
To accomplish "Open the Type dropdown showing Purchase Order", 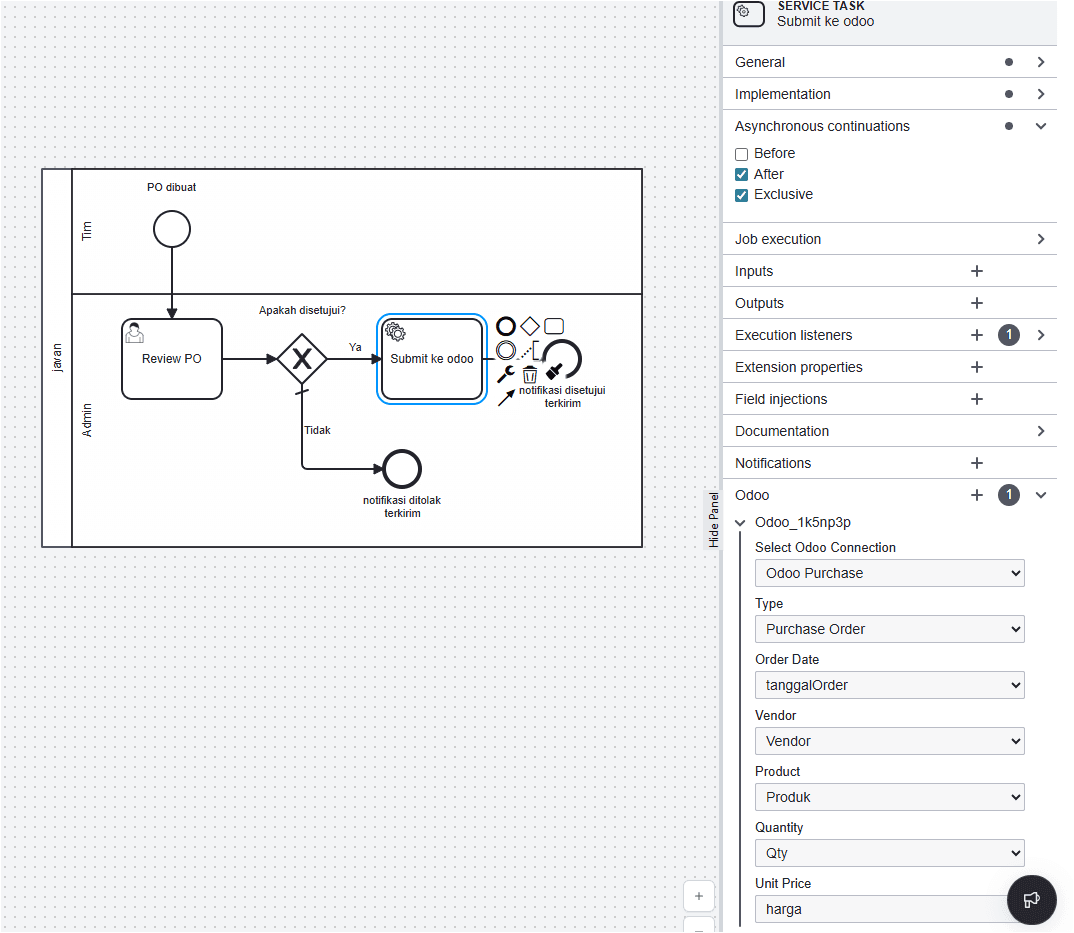I will pos(889,629).
